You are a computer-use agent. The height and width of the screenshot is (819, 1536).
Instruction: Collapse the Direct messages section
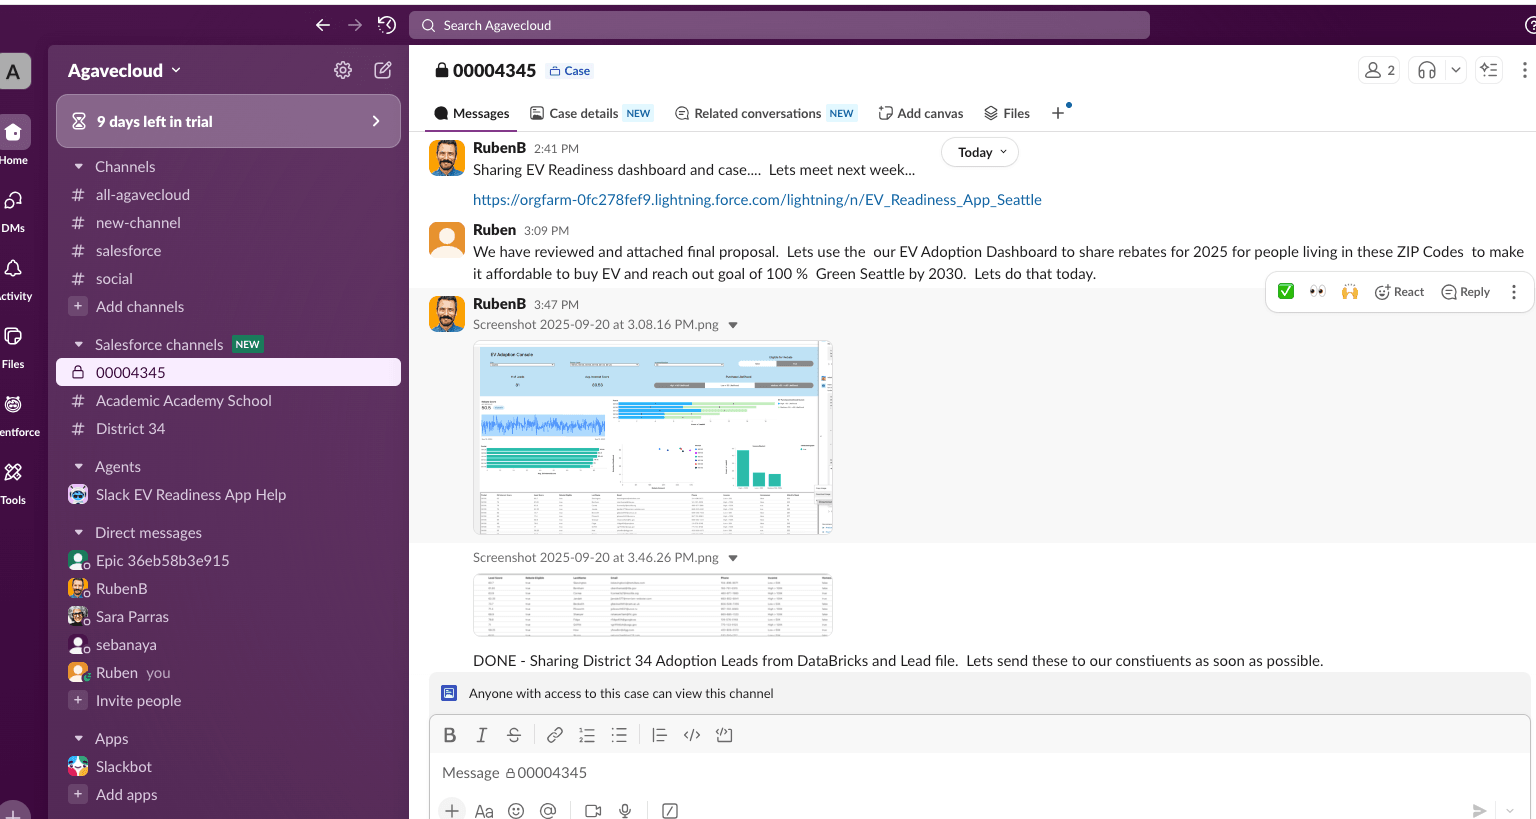pos(78,533)
